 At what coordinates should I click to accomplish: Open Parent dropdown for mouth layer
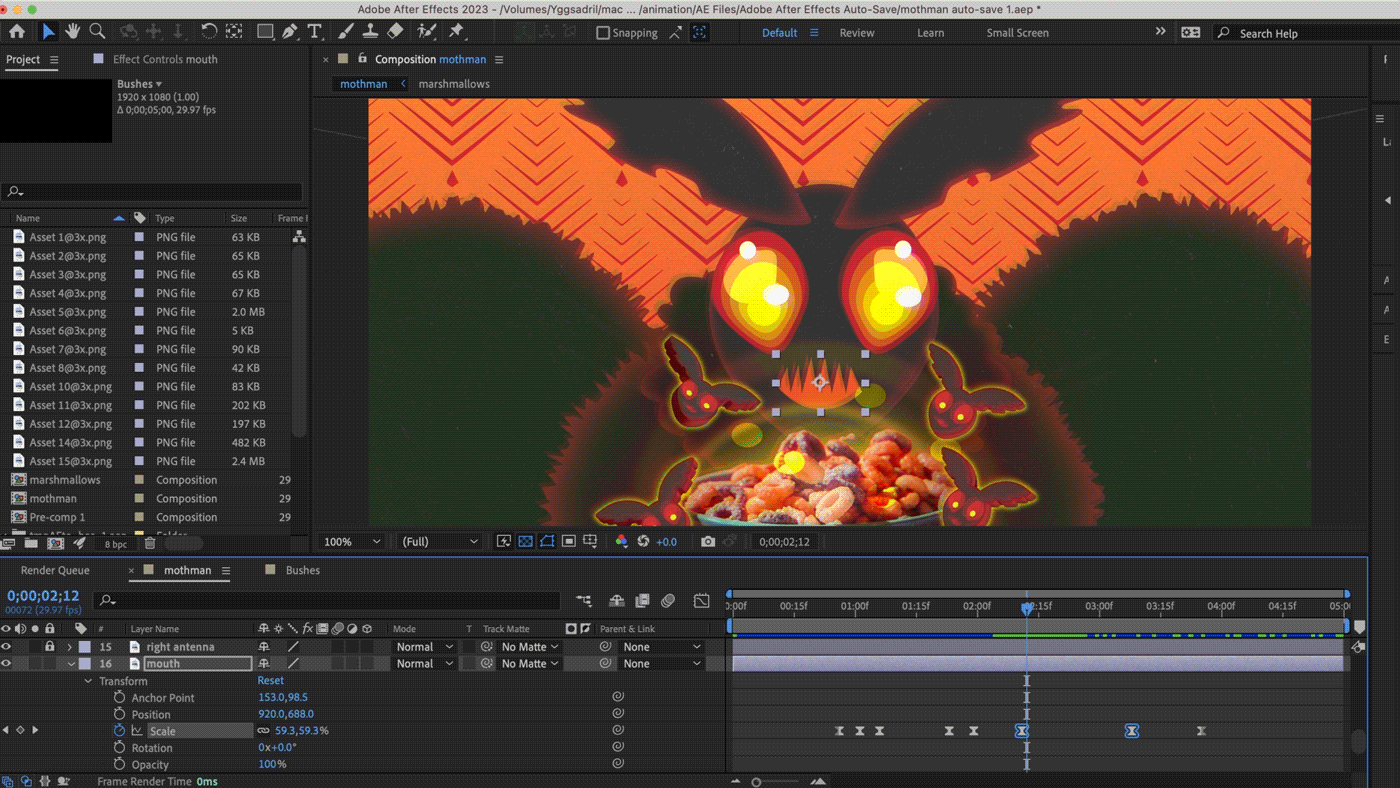point(662,664)
